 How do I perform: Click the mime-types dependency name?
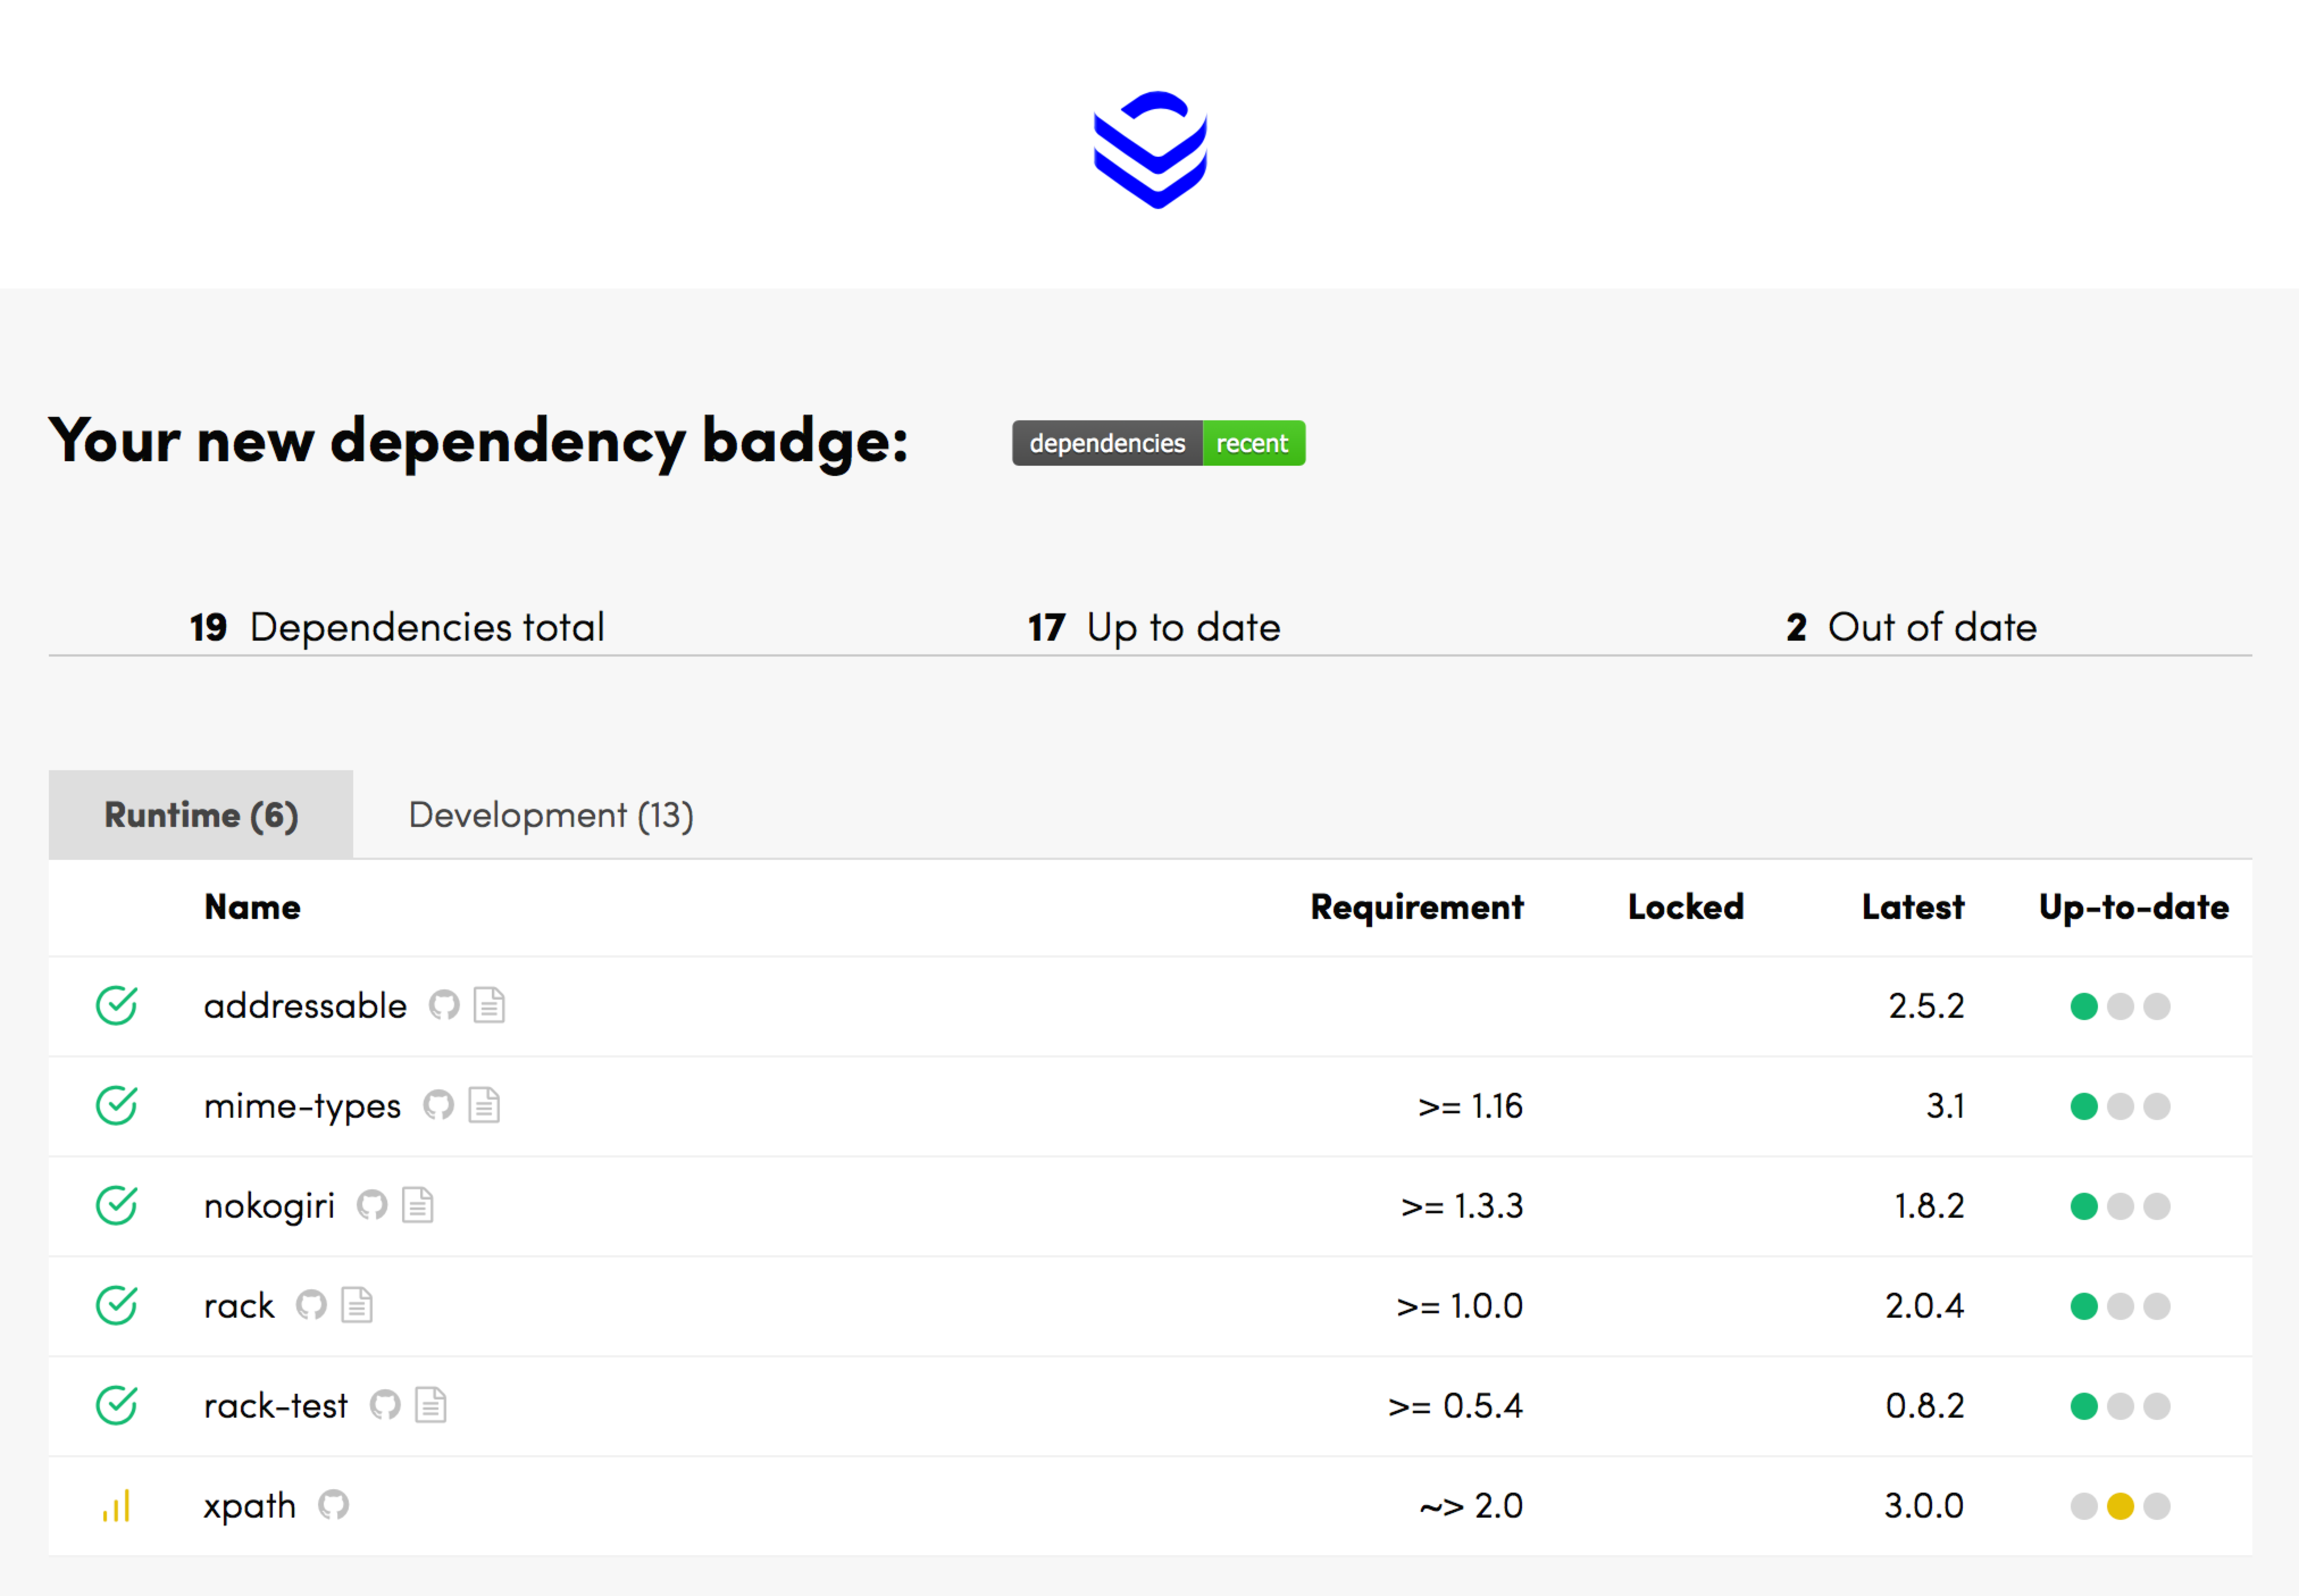(302, 1106)
